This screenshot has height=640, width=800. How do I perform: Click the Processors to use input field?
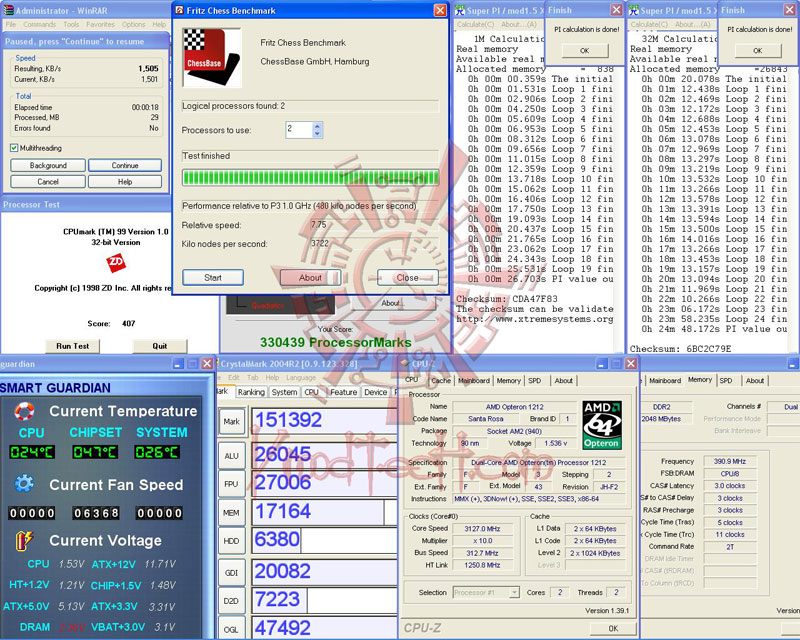(299, 130)
